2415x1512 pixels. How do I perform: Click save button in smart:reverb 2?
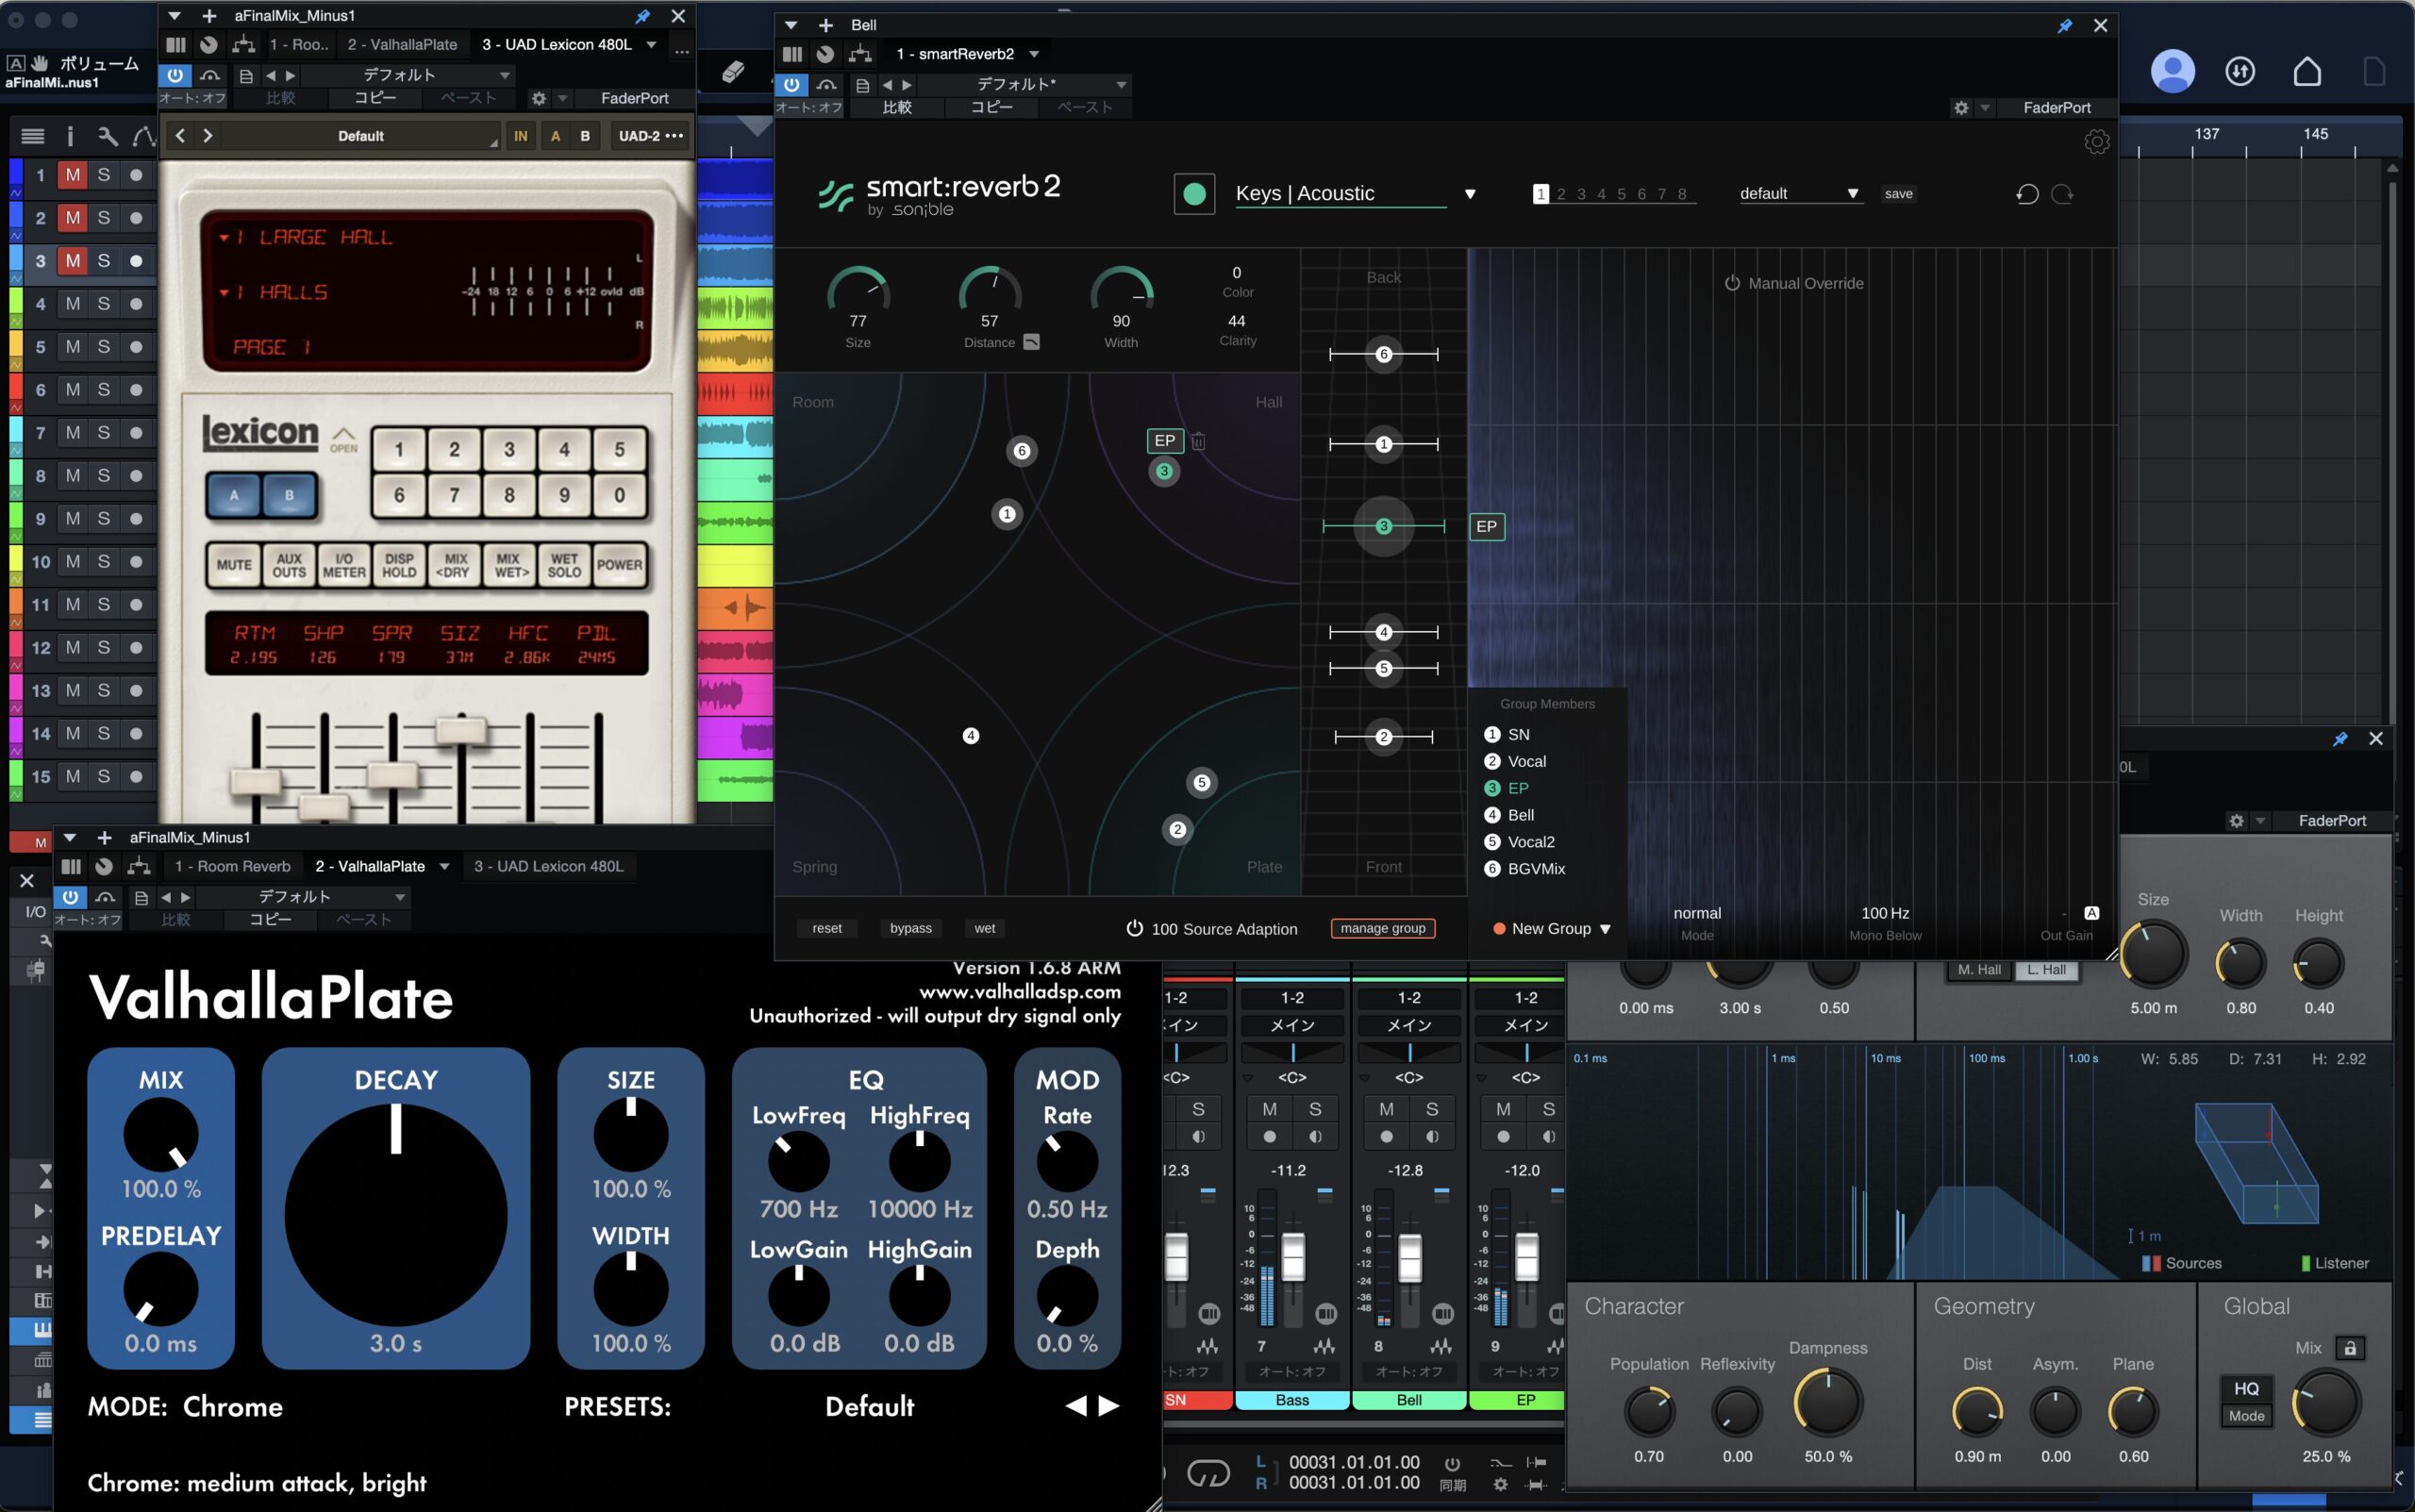pyautogui.click(x=1898, y=194)
